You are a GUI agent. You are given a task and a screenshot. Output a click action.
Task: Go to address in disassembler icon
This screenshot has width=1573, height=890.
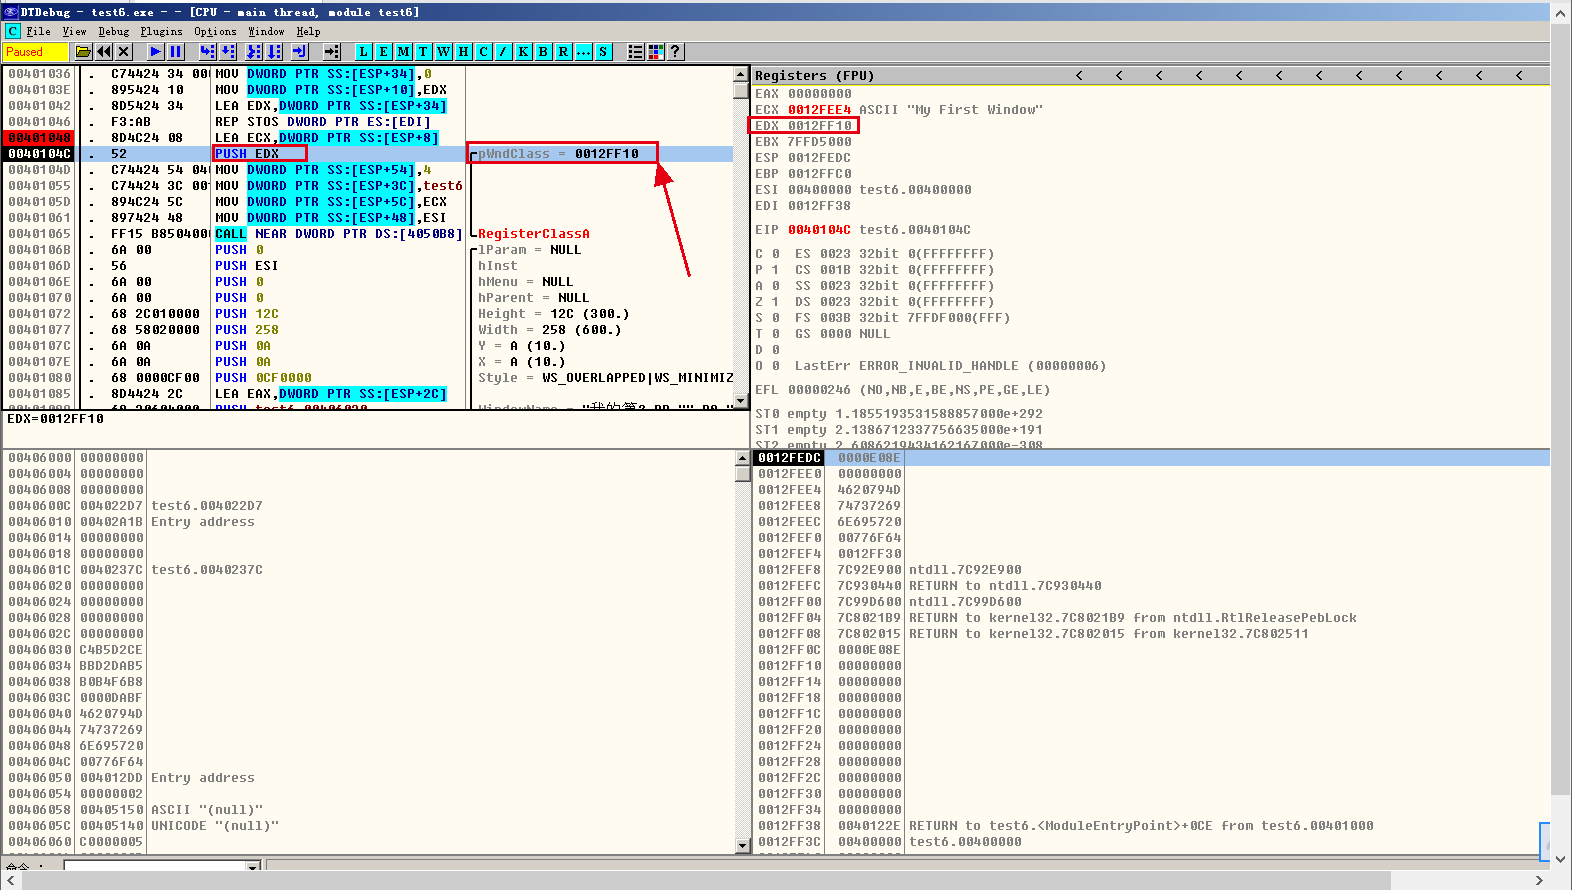332,52
